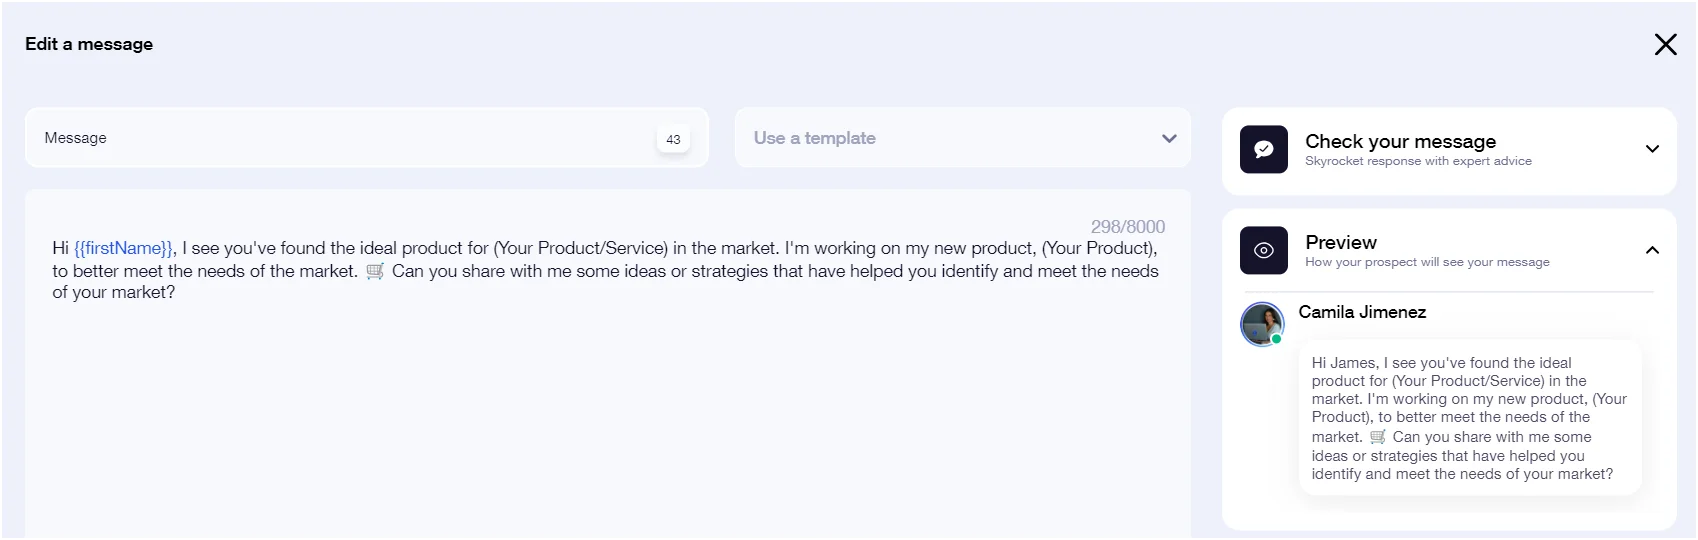The width and height of the screenshot is (1698, 540).
Task: Click the Check your message speech-bubble icon
Action: [x=1264, y=149]
